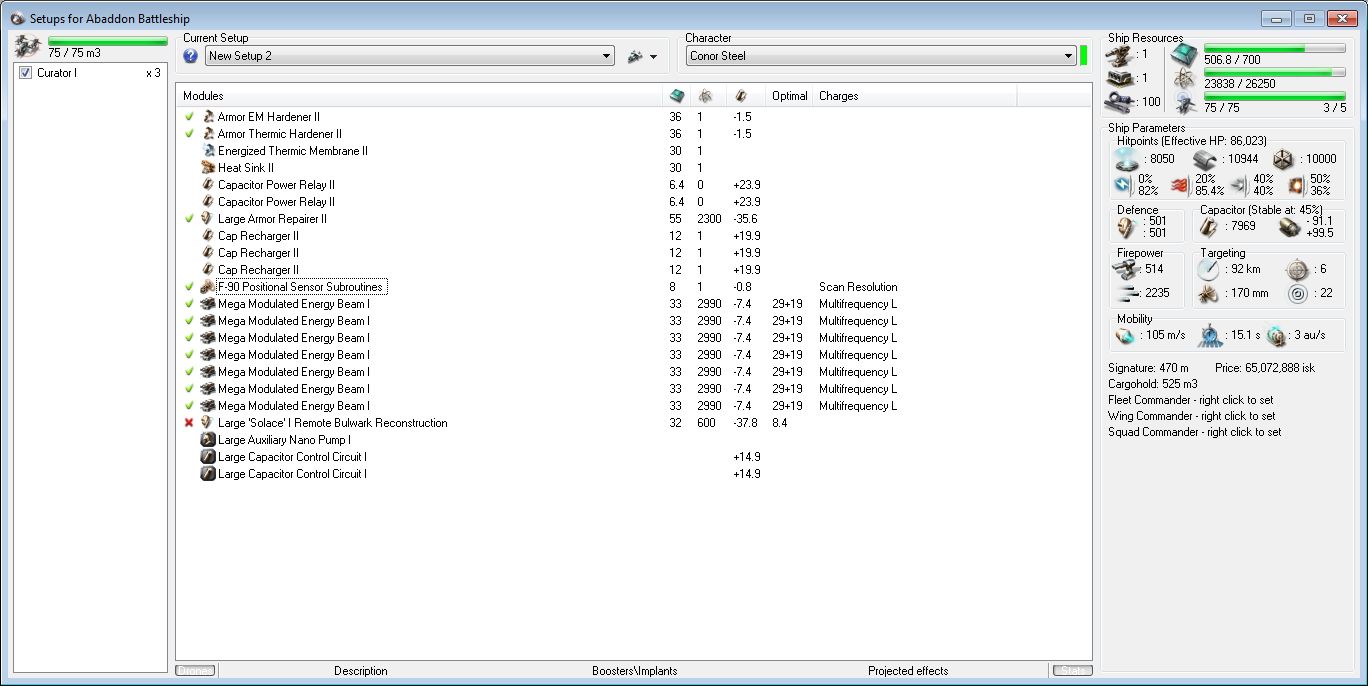Viewport: 1368px width, 686px height.
Task: Click the launcher hardpoints icon in Ship Resources
Action: [1120, 78]
